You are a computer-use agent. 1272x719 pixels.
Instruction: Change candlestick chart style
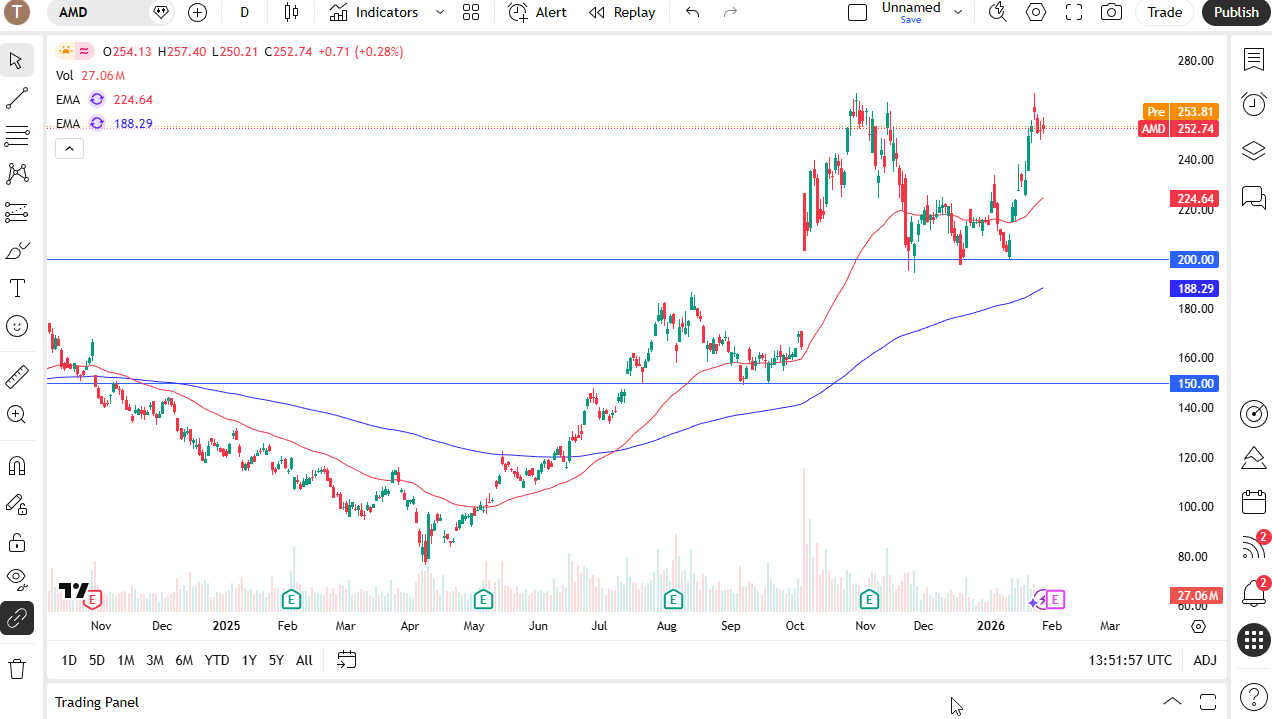291,12
